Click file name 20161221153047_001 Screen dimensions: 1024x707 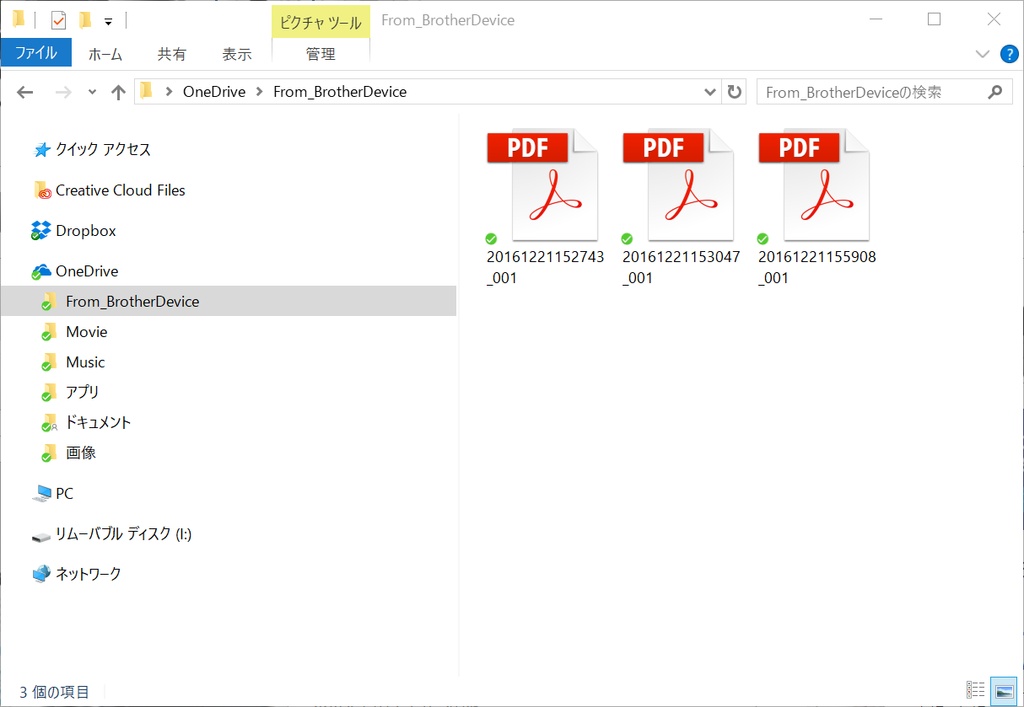pos(681,267)
